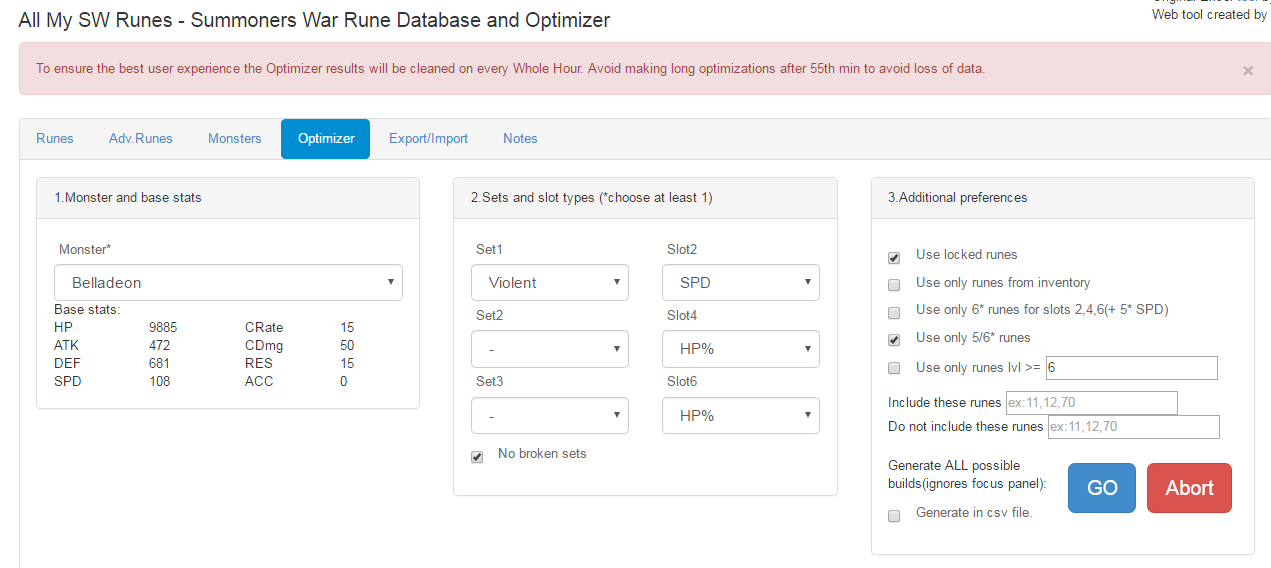Expand the Slot2 dropdown set to SPD
Image resolution: width=1271 pixels, height=568 pixels.
click(741, 283)
